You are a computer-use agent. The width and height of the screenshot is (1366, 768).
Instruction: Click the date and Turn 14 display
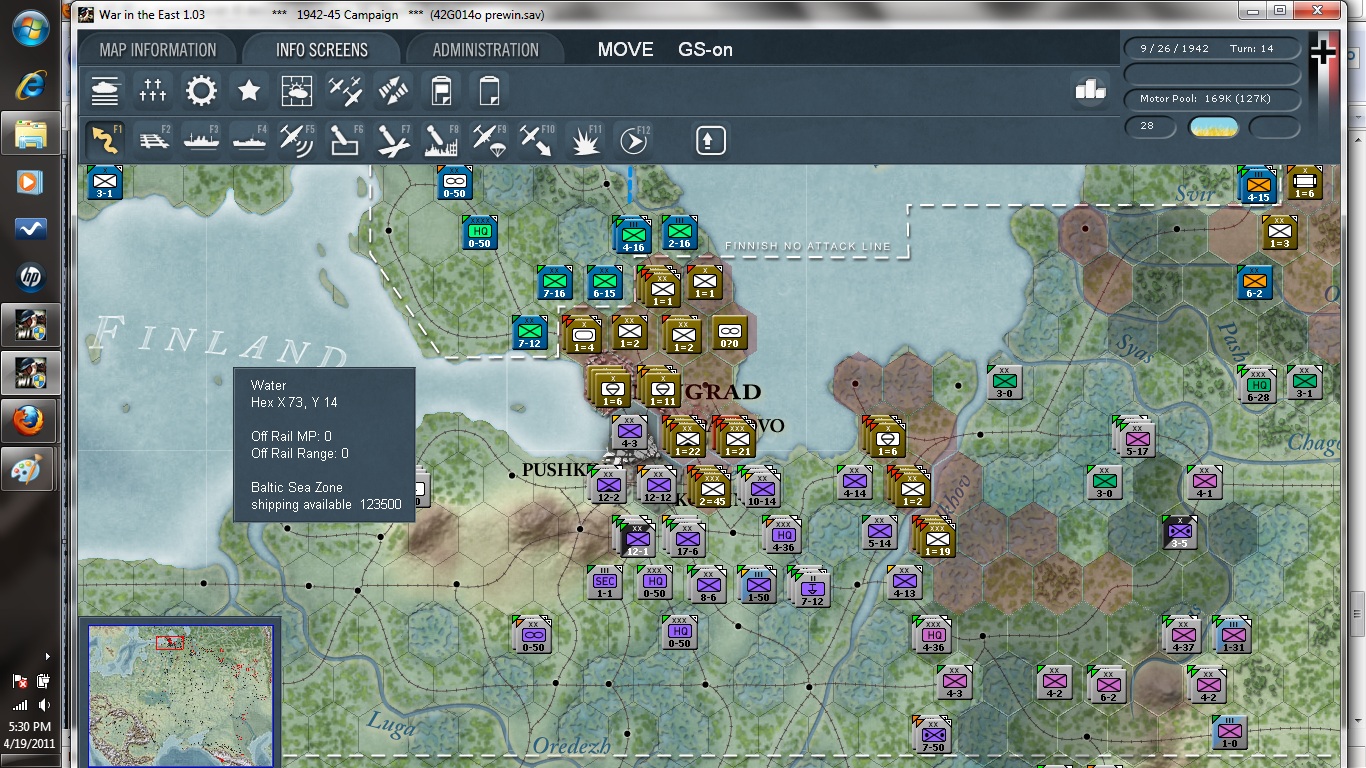point(1212,48)
